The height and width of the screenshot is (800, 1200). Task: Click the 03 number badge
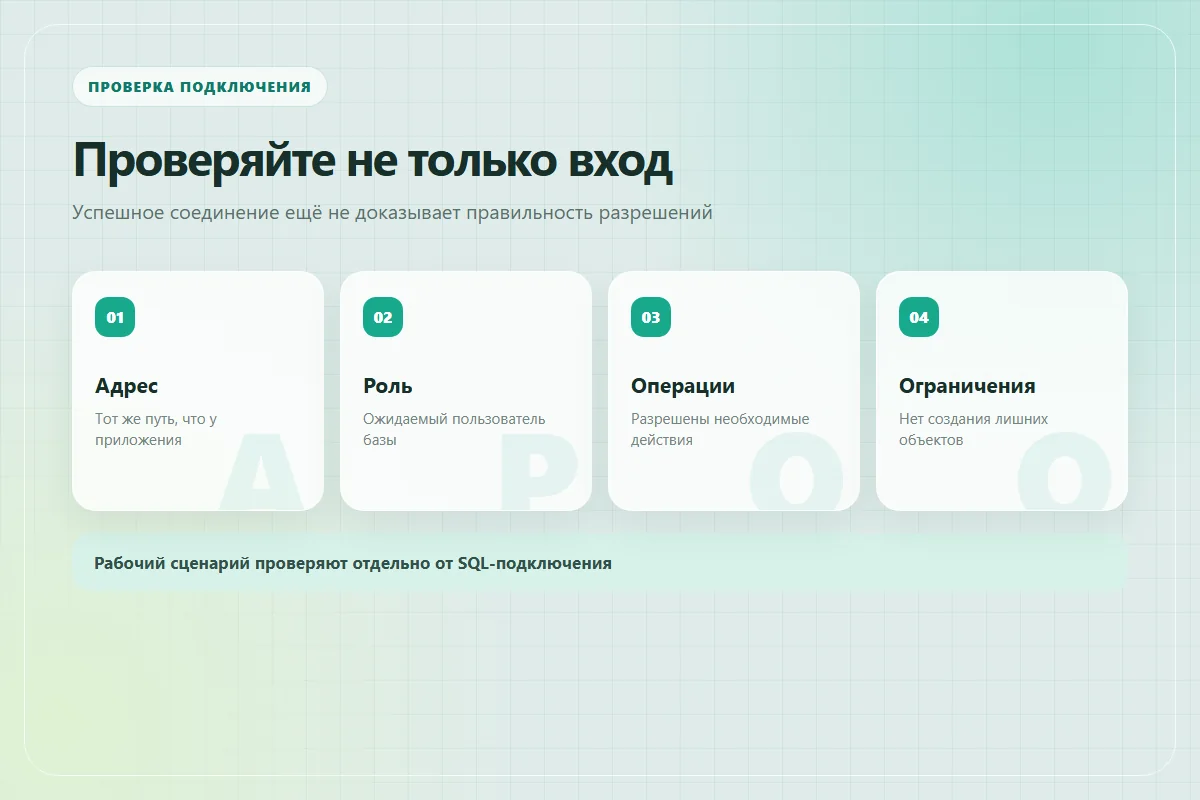[651, 317]
